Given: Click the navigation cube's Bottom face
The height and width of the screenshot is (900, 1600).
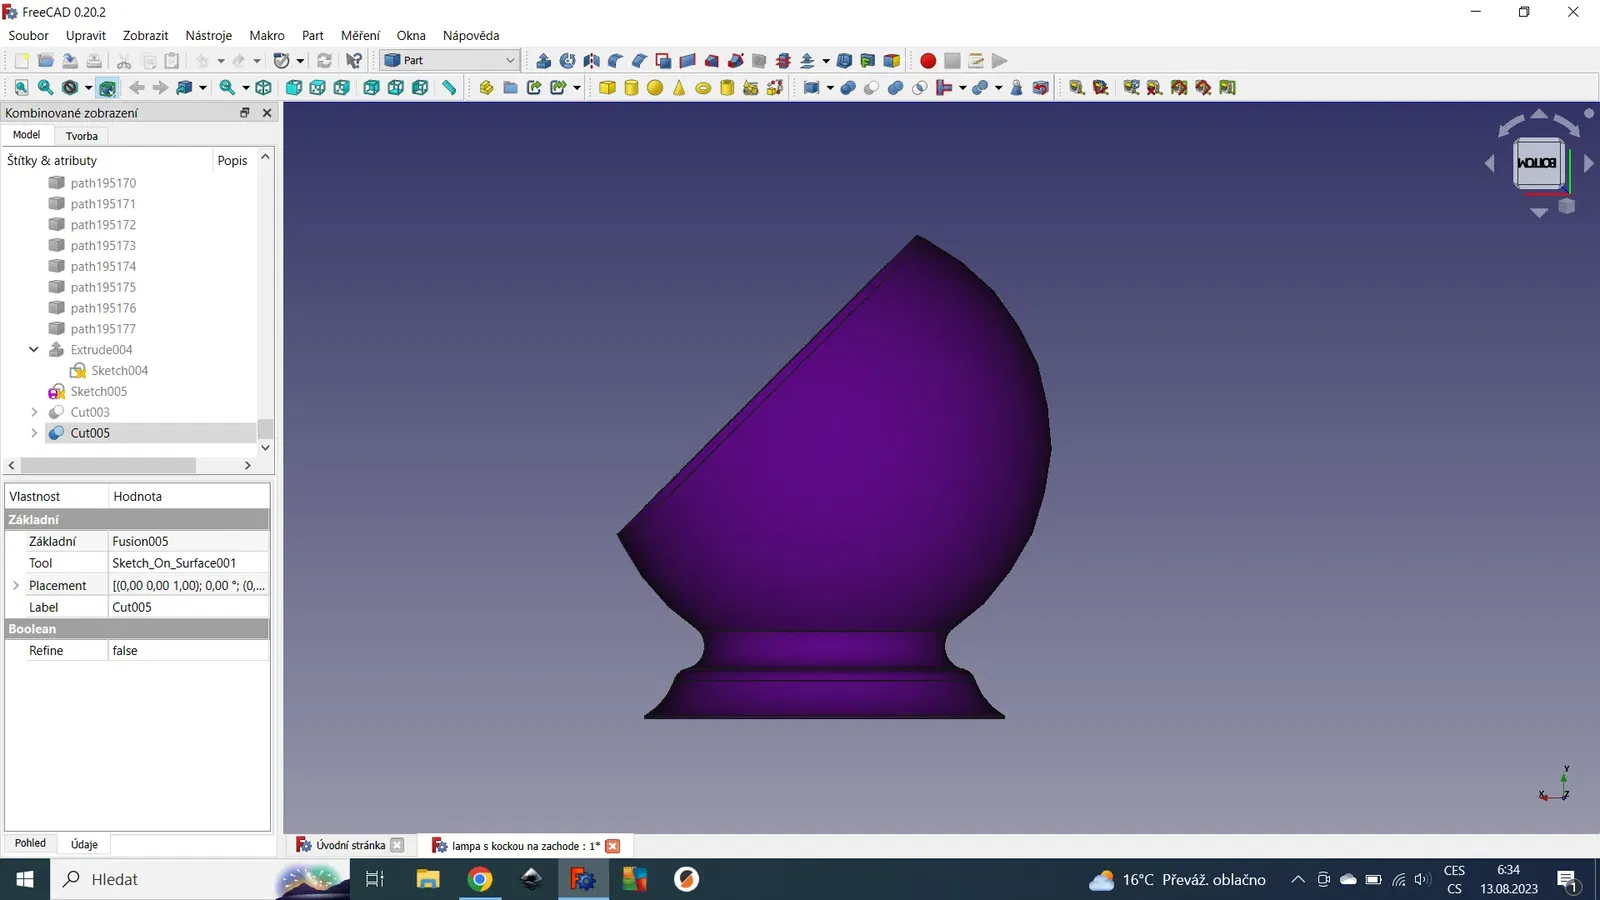Looking at the screenshot, I should pos(1537,163).
